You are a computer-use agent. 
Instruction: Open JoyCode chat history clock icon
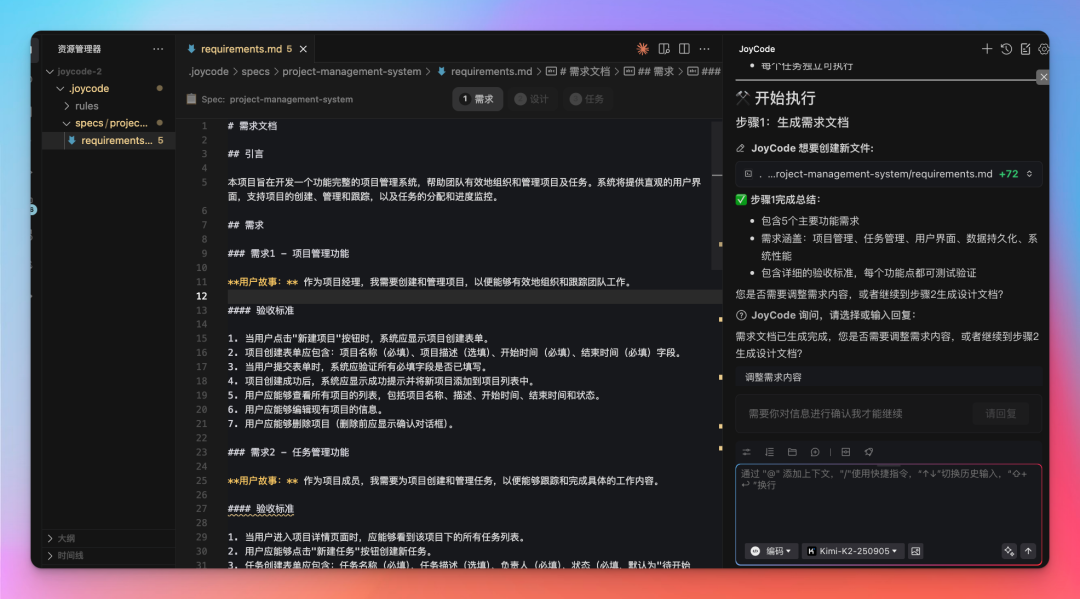point(1006,49)
